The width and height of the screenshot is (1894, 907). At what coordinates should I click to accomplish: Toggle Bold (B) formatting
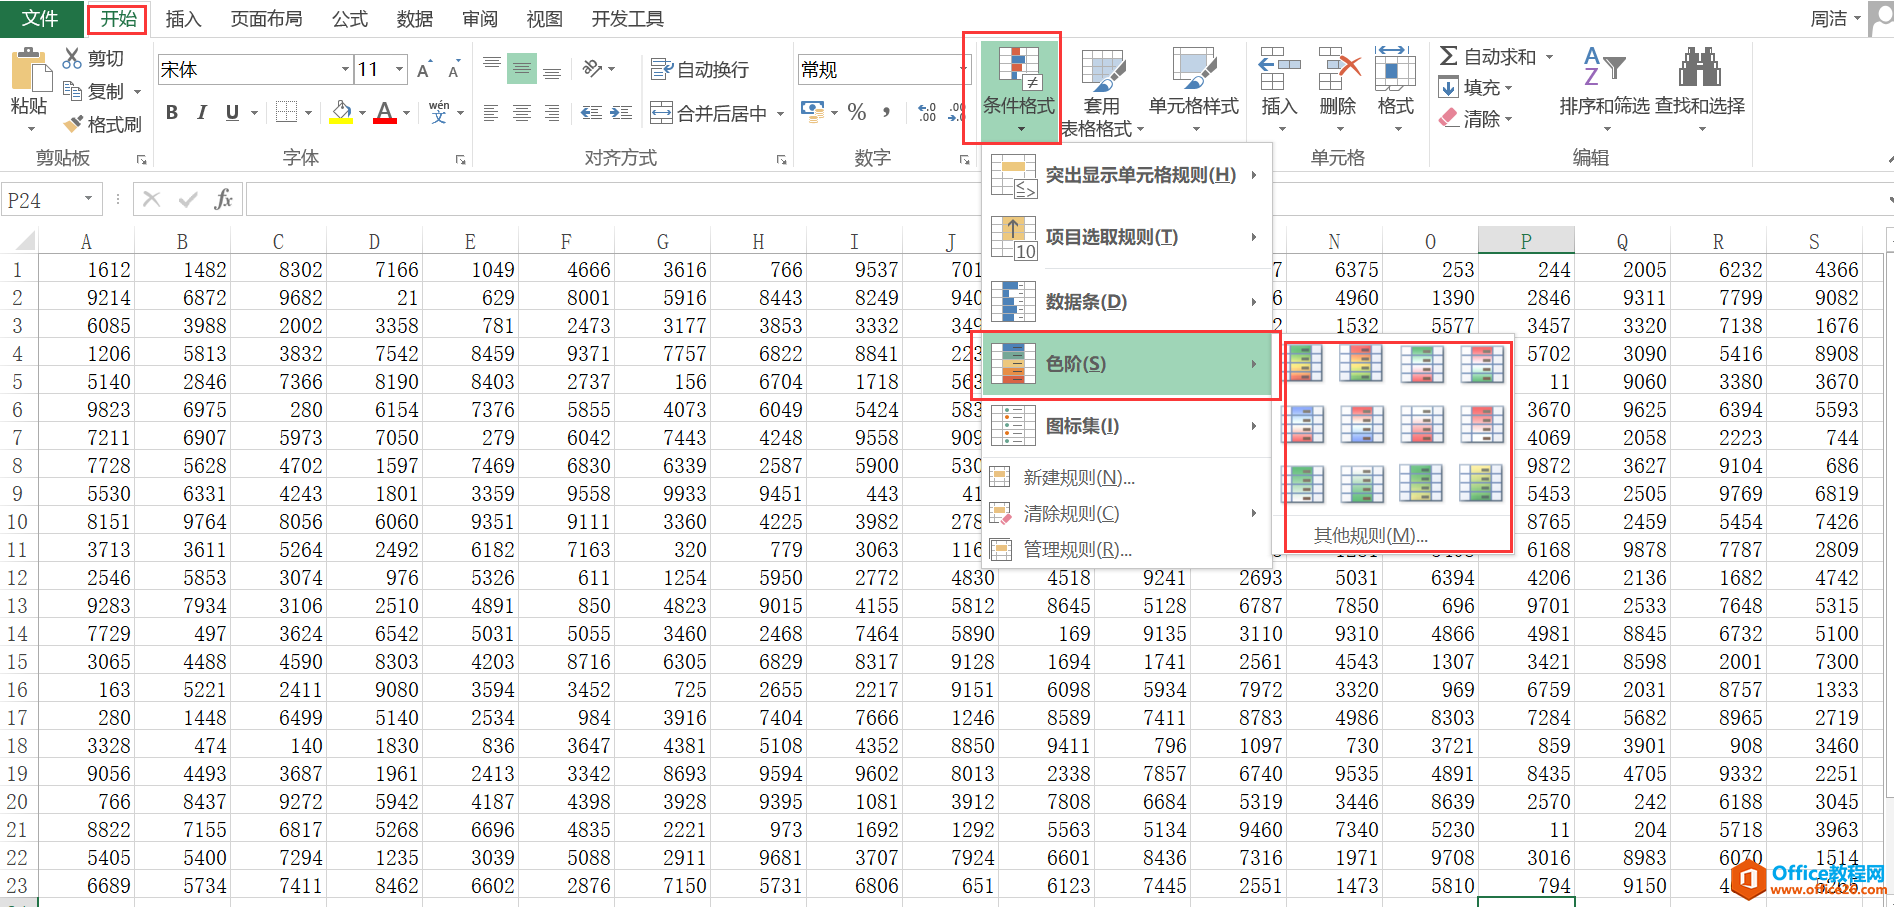pyautogui.click(x=172, y=113)
